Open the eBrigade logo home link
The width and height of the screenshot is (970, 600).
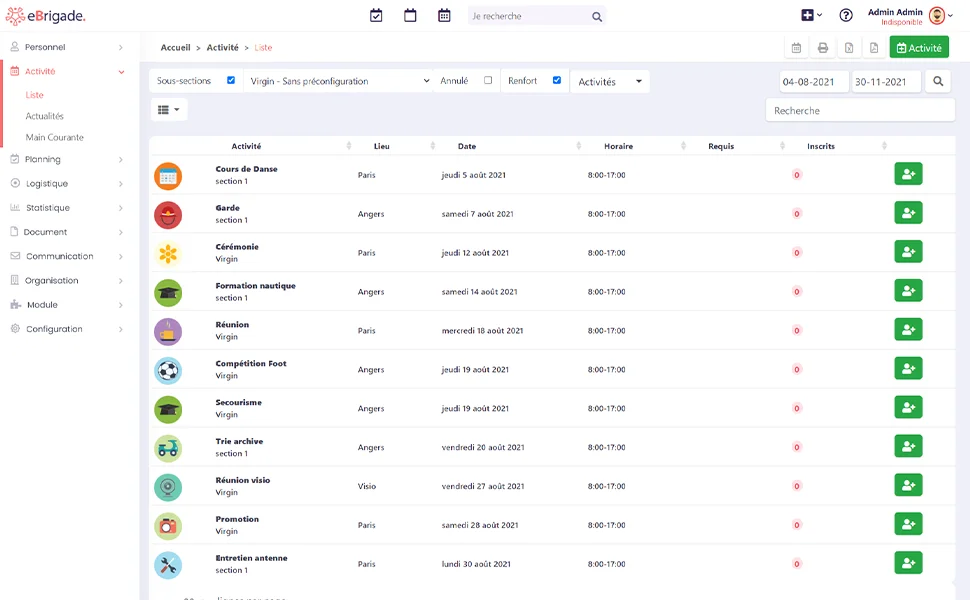point(46,16)
